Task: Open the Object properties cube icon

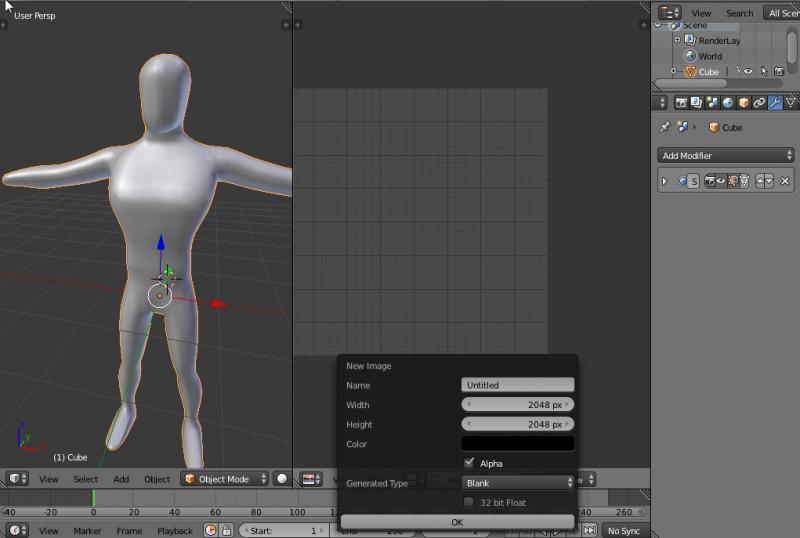Action: coord(743,102)
